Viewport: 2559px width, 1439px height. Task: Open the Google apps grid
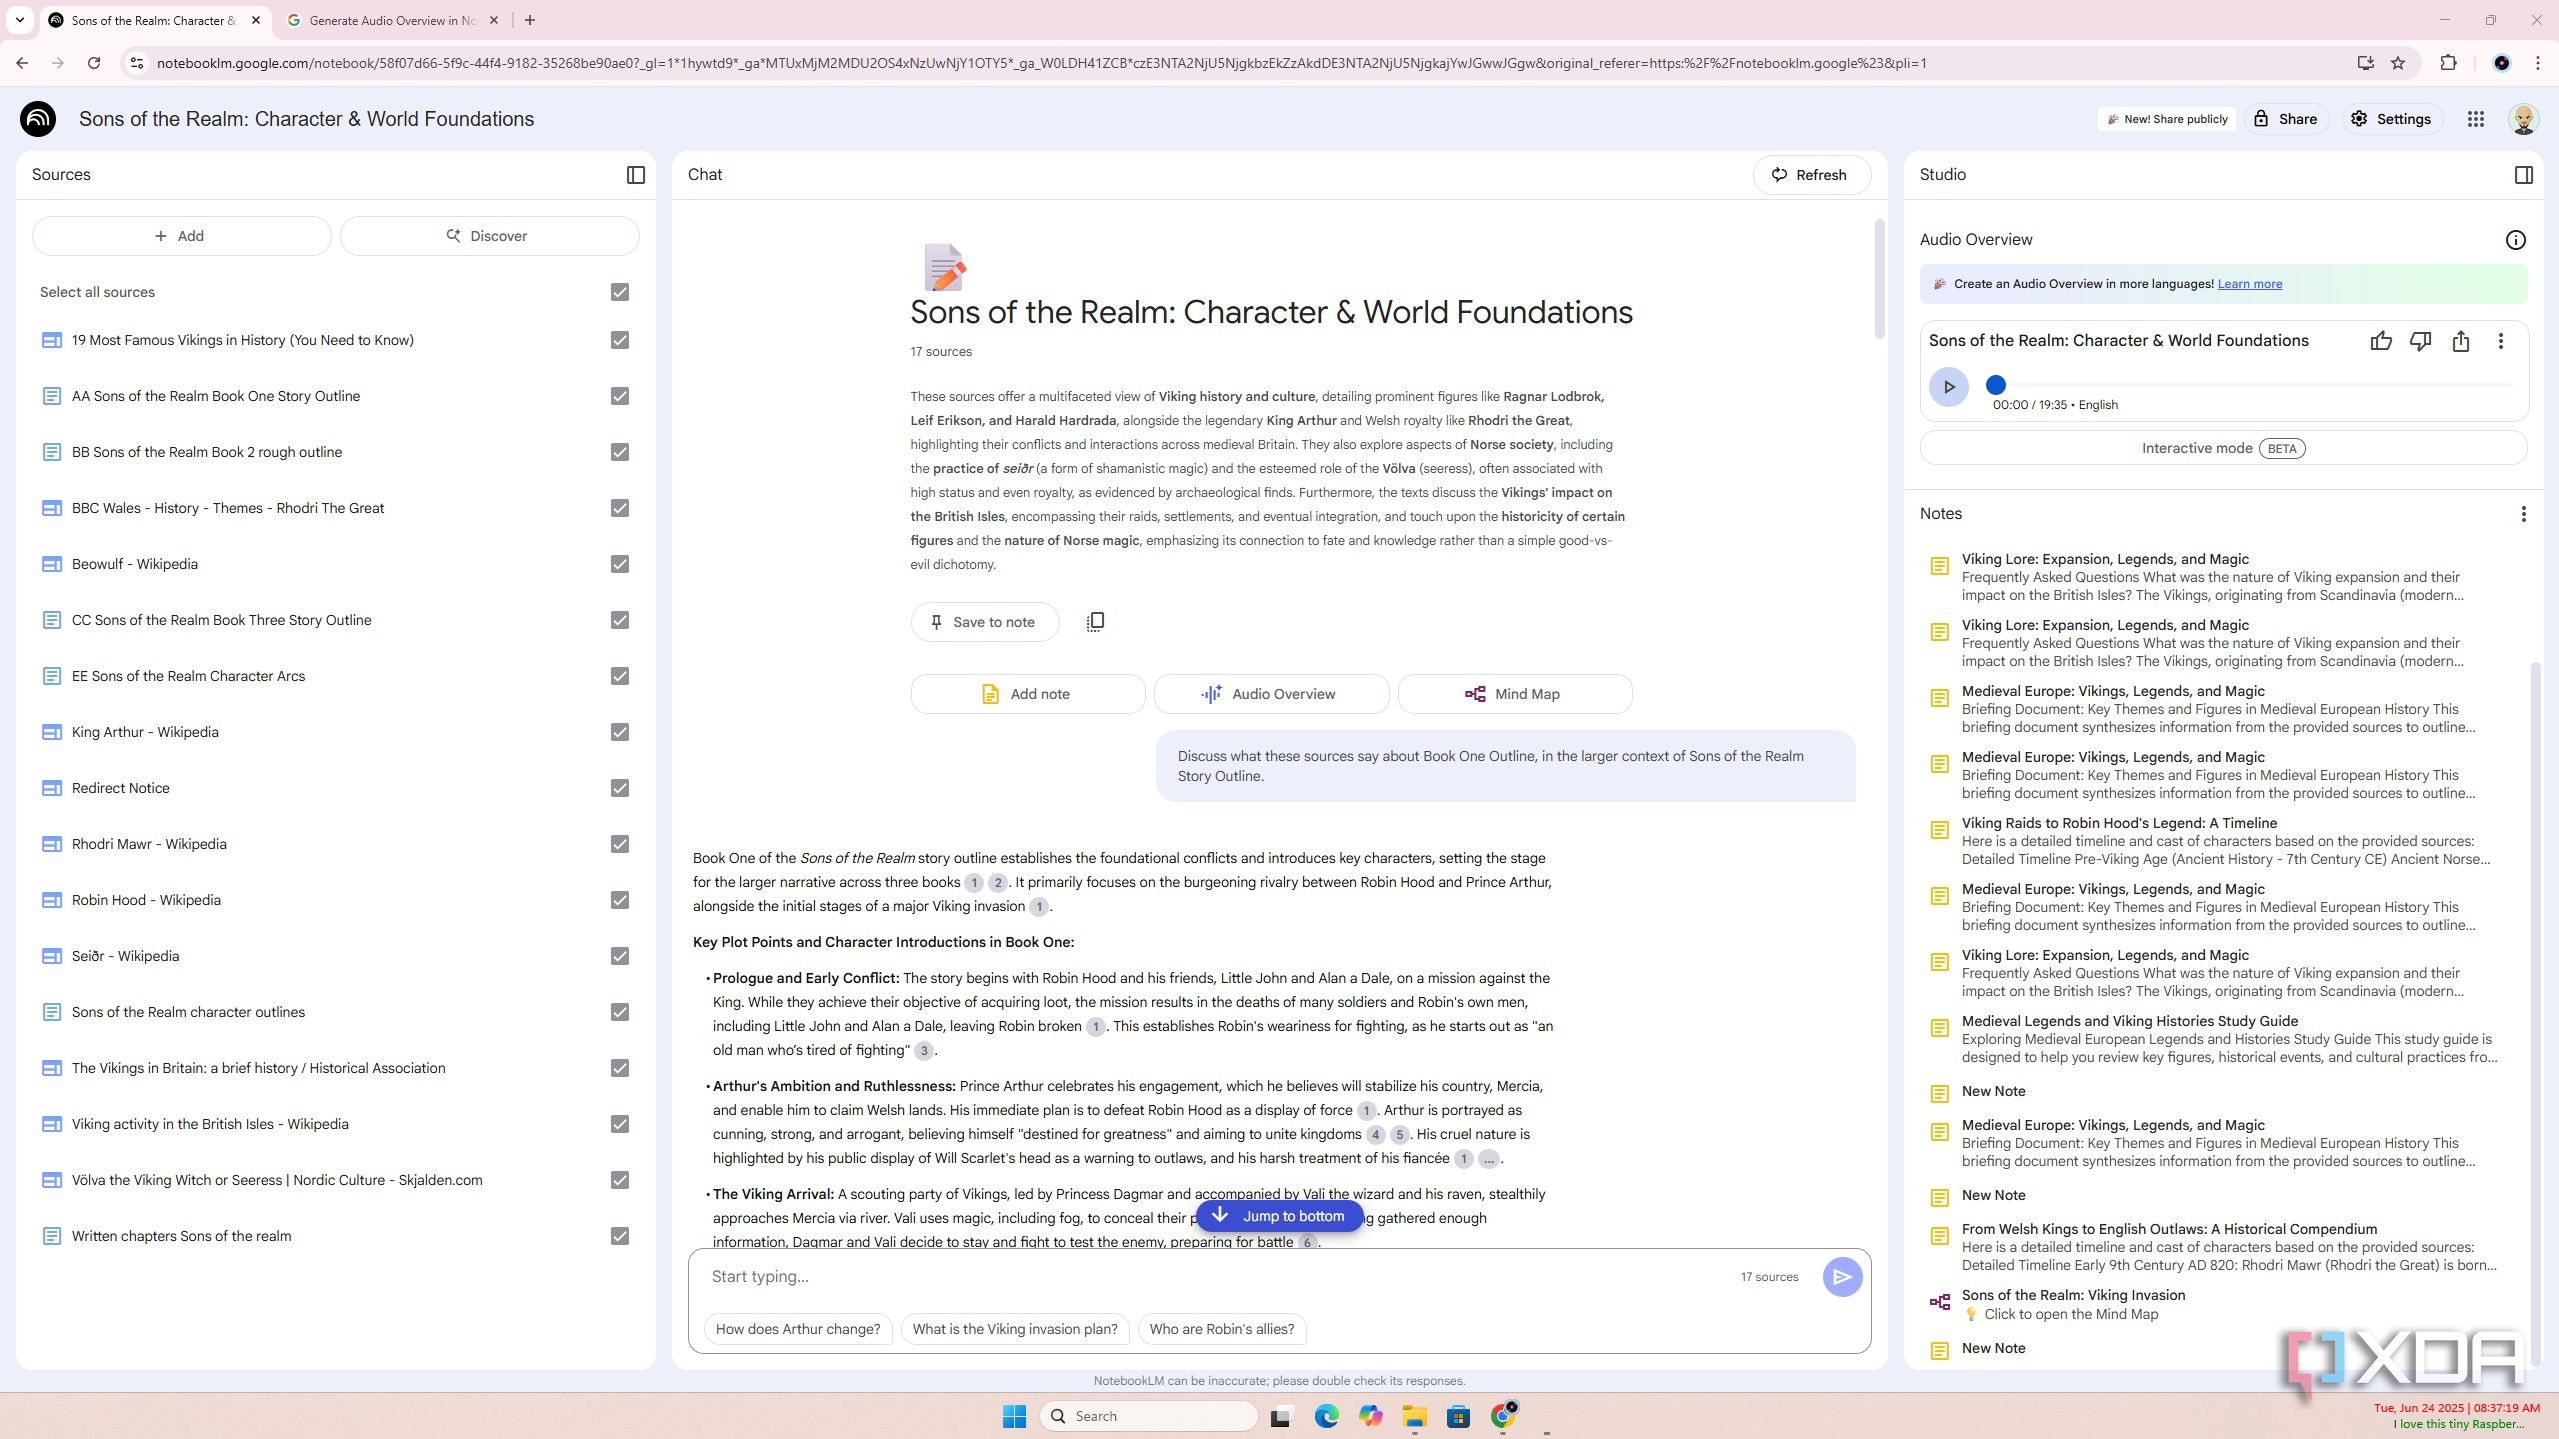(2475, 119)
